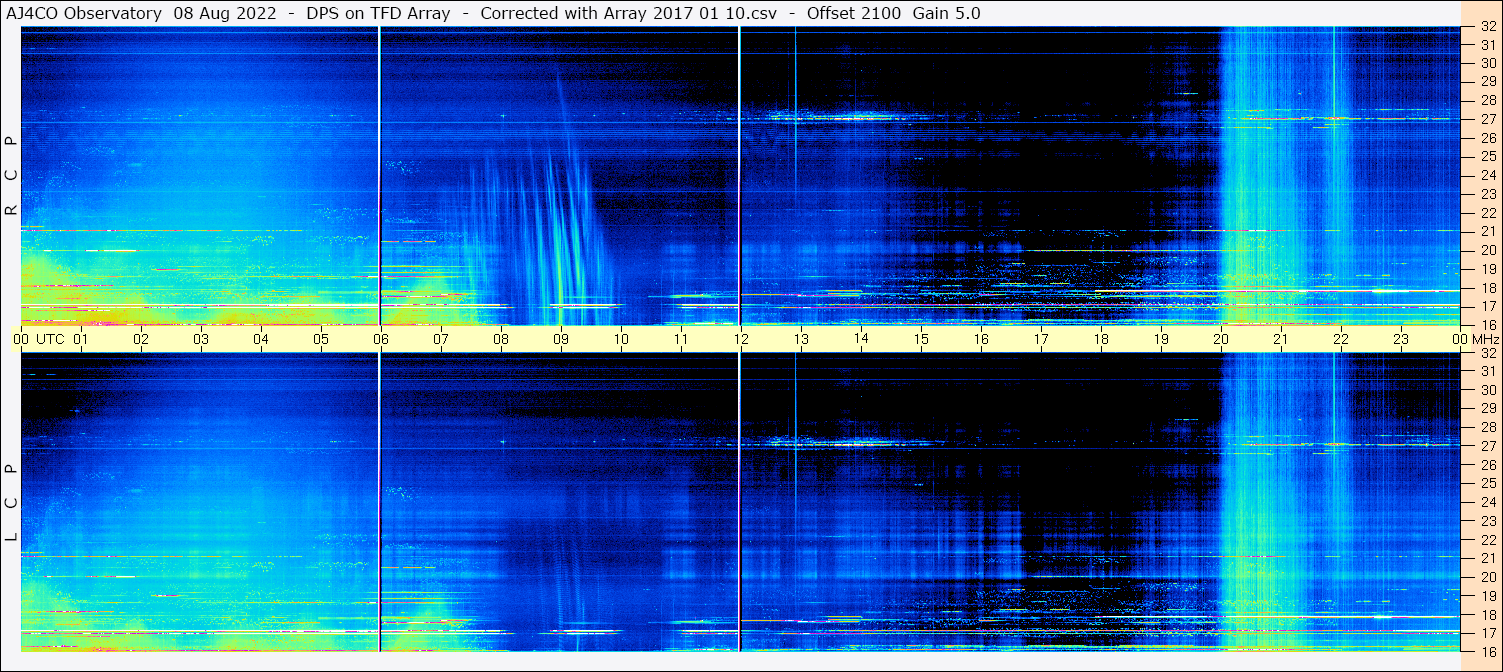Click the 27 MHz label of the RCP panel
Screen dimensions: 1503x672
(x=1487, y=119)
